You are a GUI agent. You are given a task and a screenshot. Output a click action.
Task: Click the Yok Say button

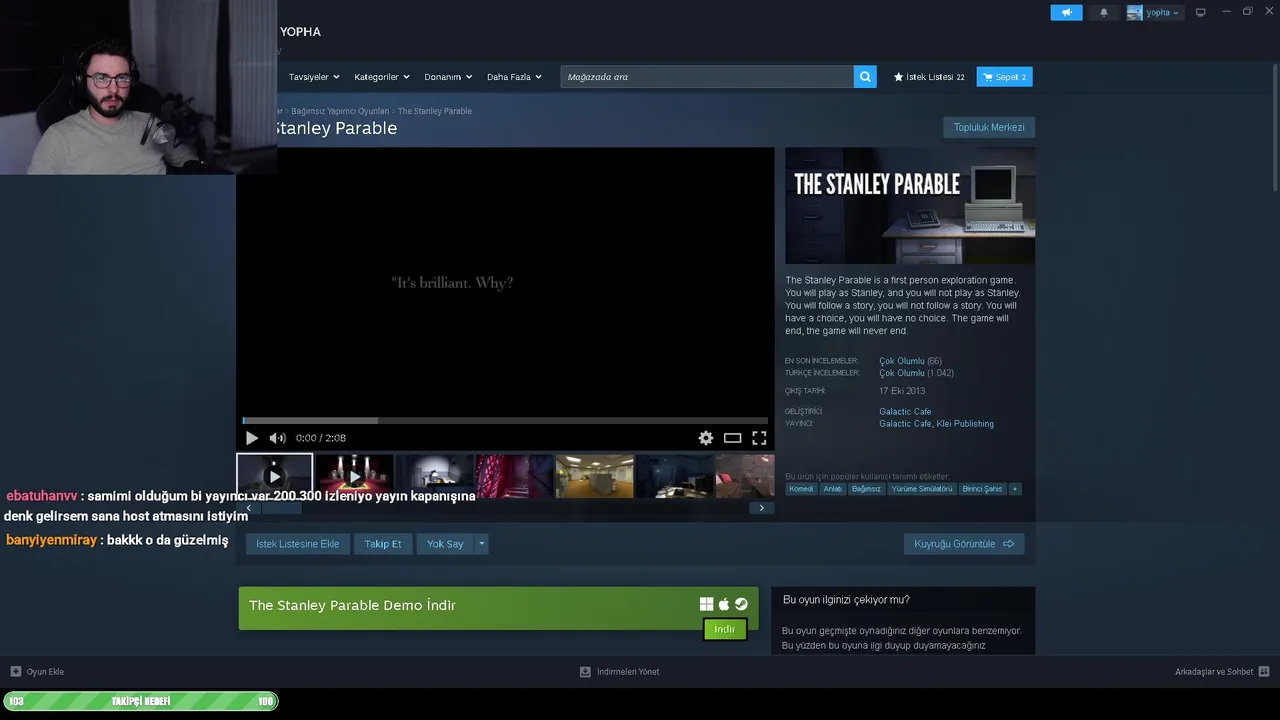click(445, 544)
